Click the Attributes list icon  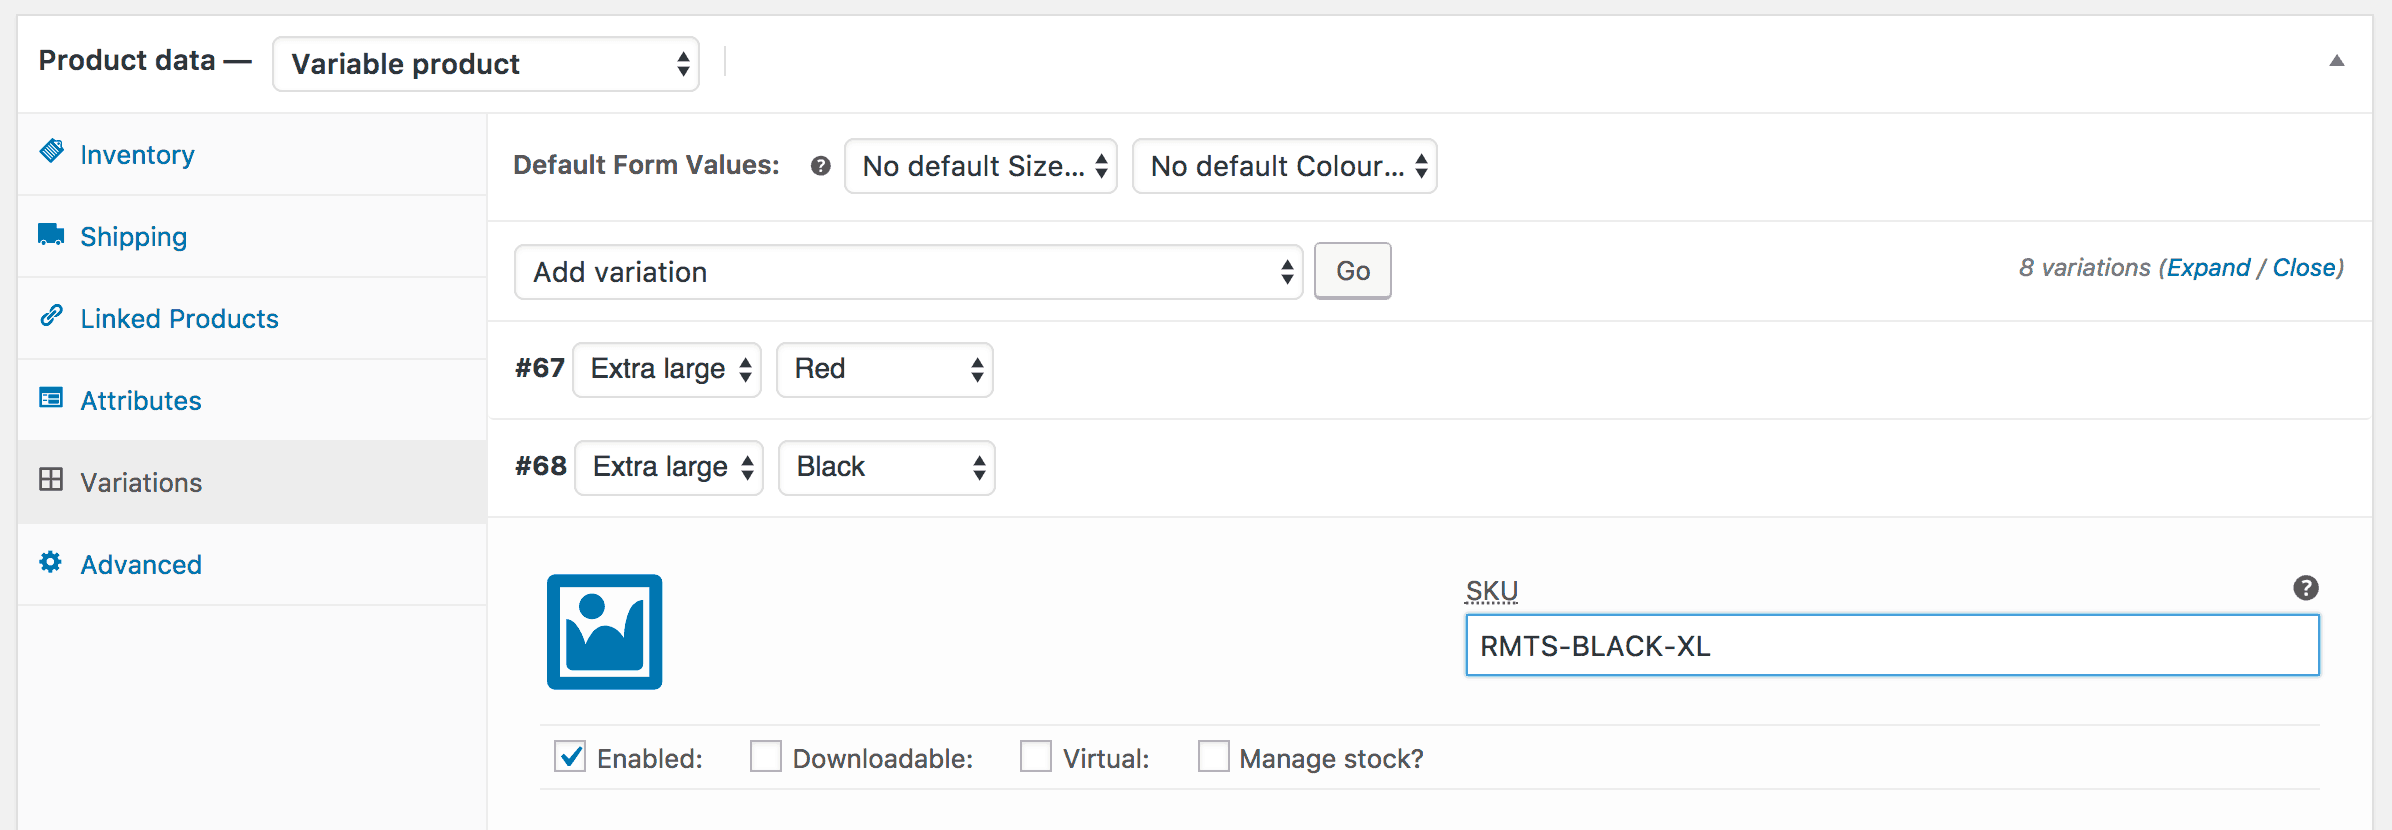51,398
